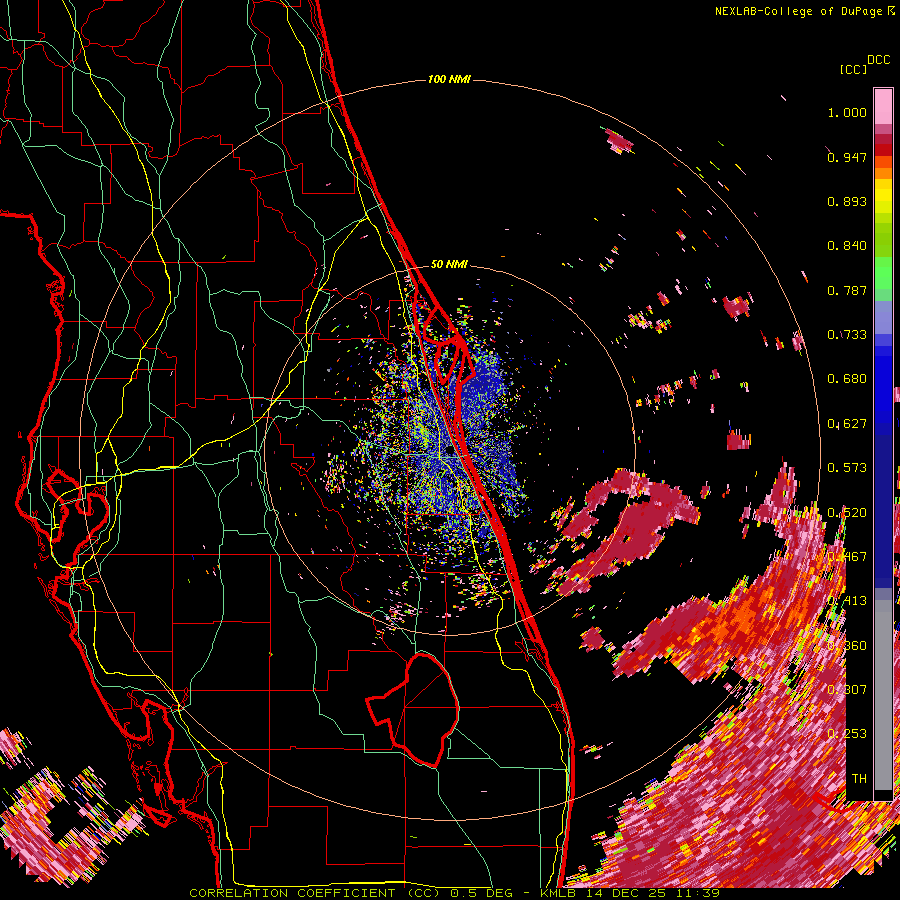Click the 1.000 legend value
Viewport: 900px width, 900px height.
847,112
